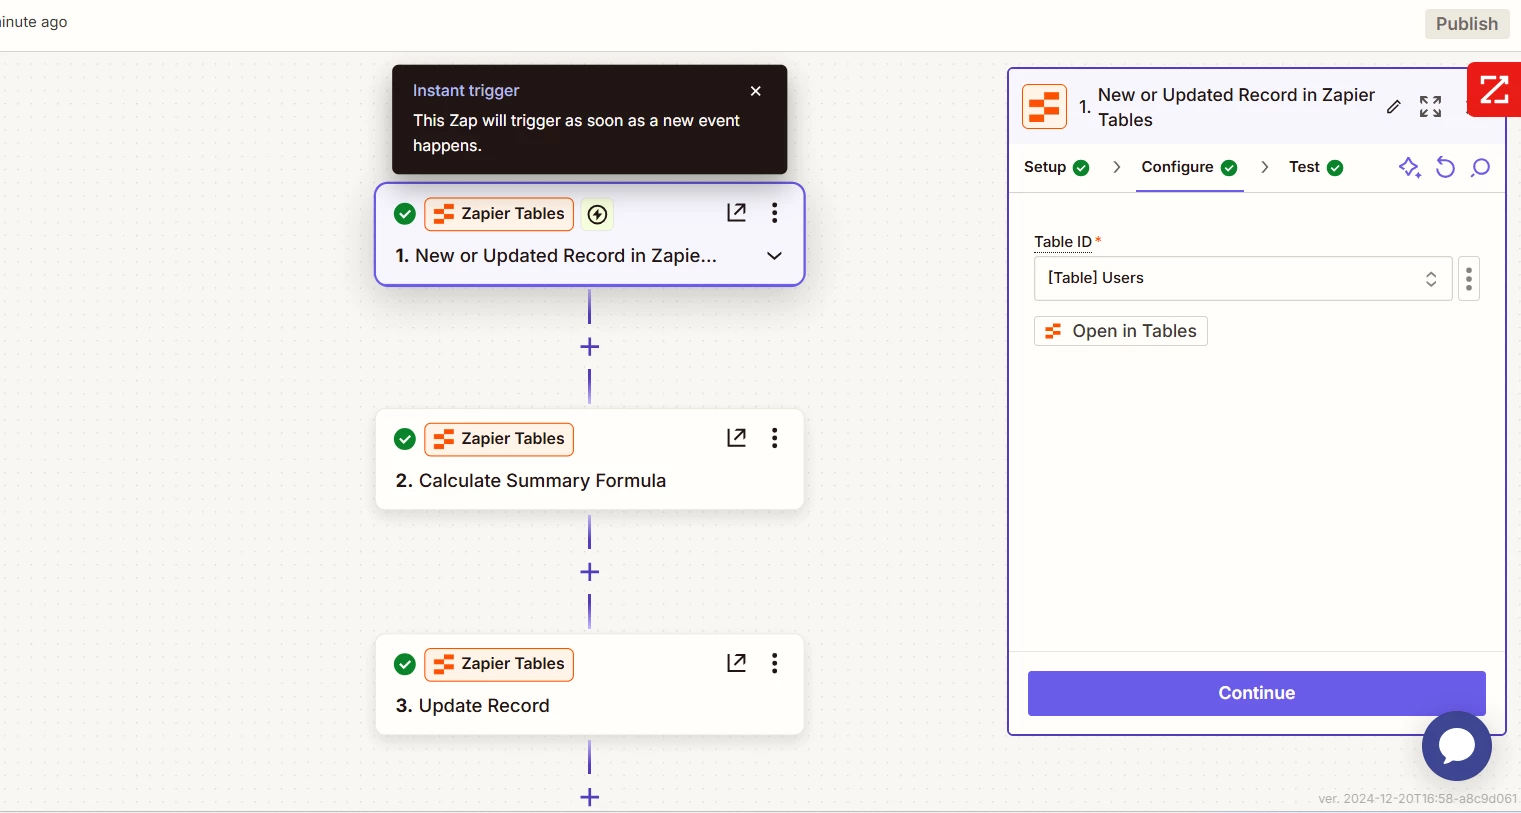
Task: Close the Instant trigger tooltip
Action: 756,91
